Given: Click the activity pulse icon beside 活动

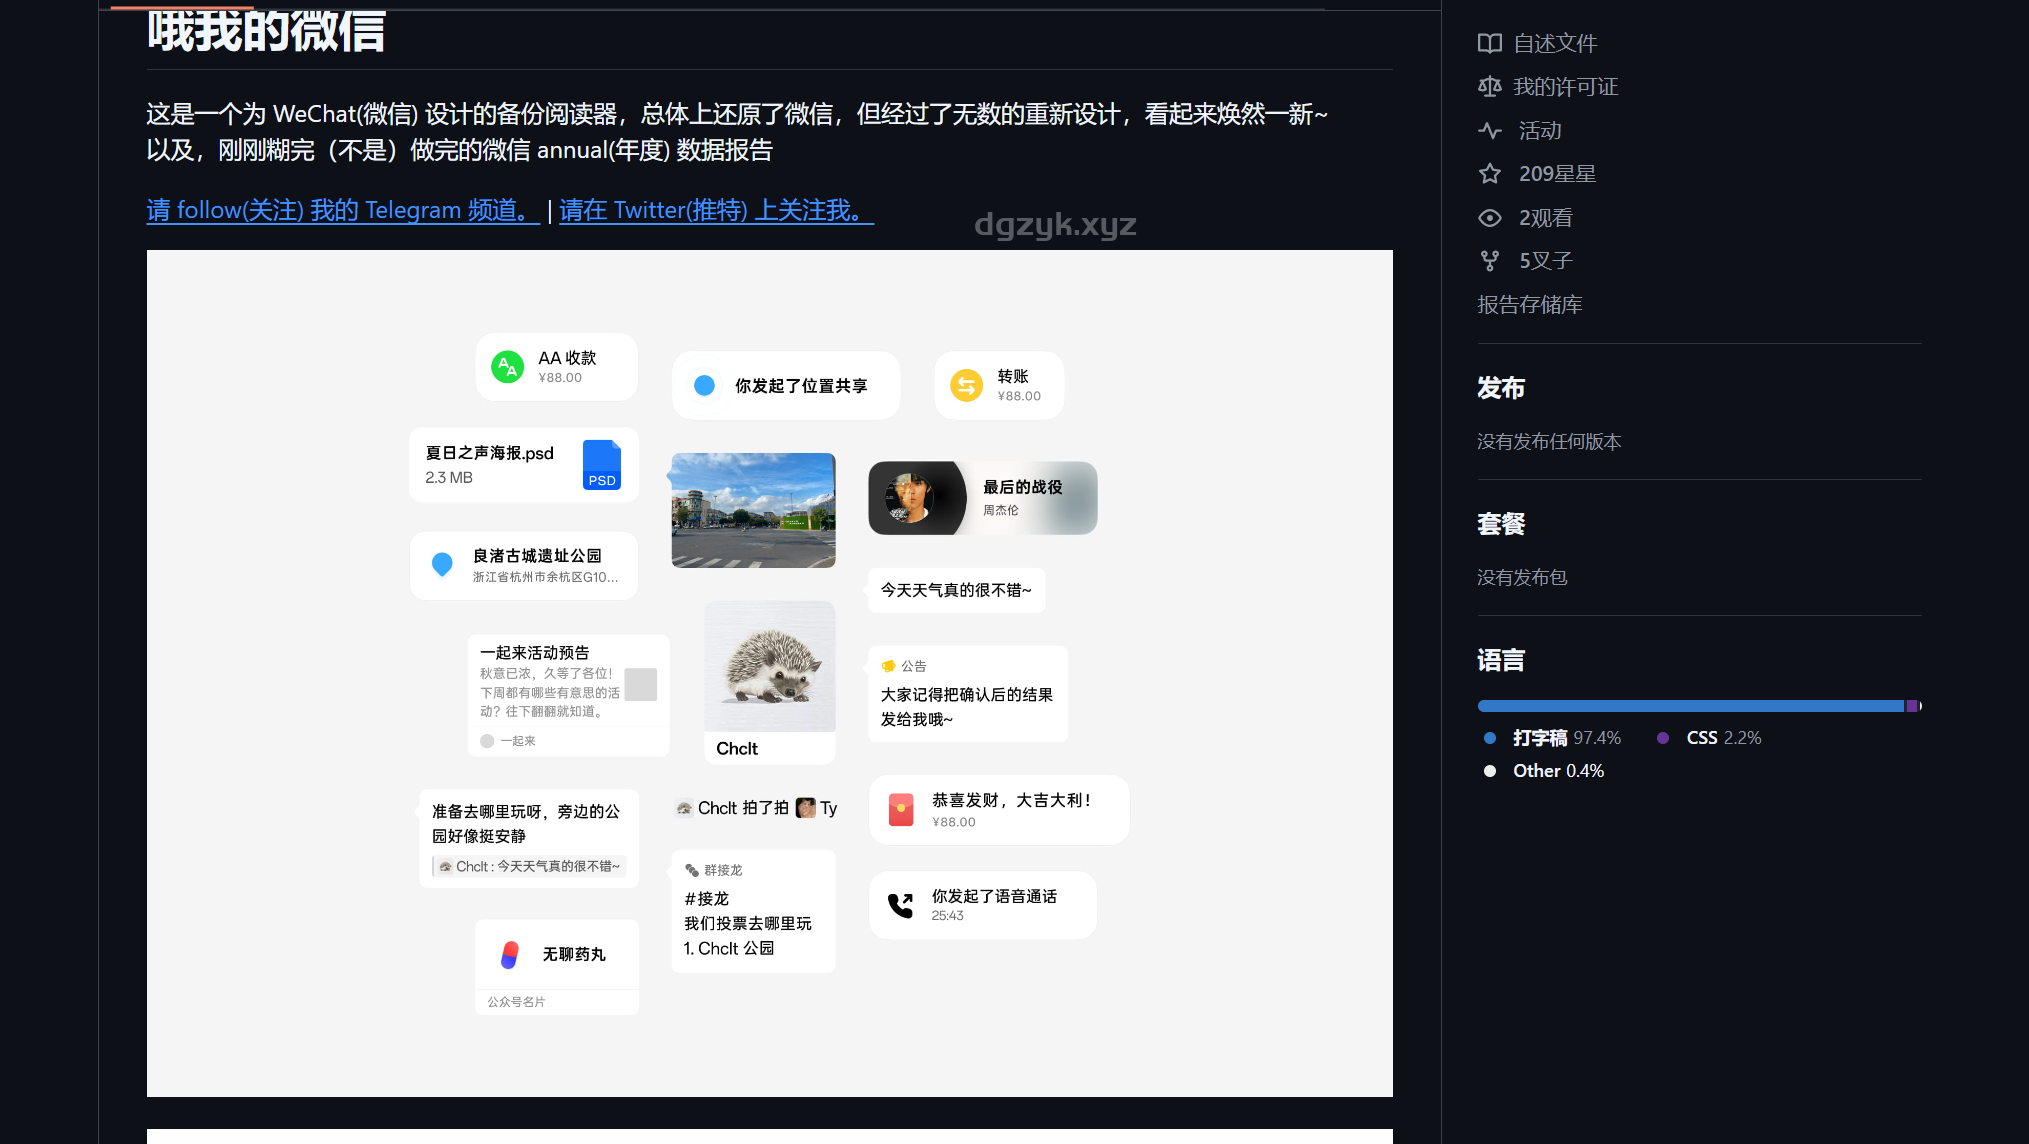Looking at the screenshot, I should [1489, 130].
